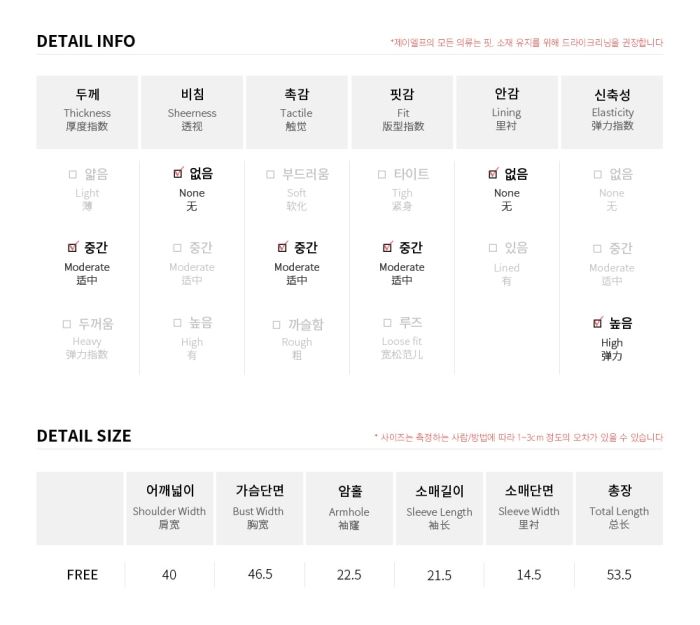Toggle the High elasticity checkbox
The height and width of the screenshot is (625, 700).
pos(598,322)
